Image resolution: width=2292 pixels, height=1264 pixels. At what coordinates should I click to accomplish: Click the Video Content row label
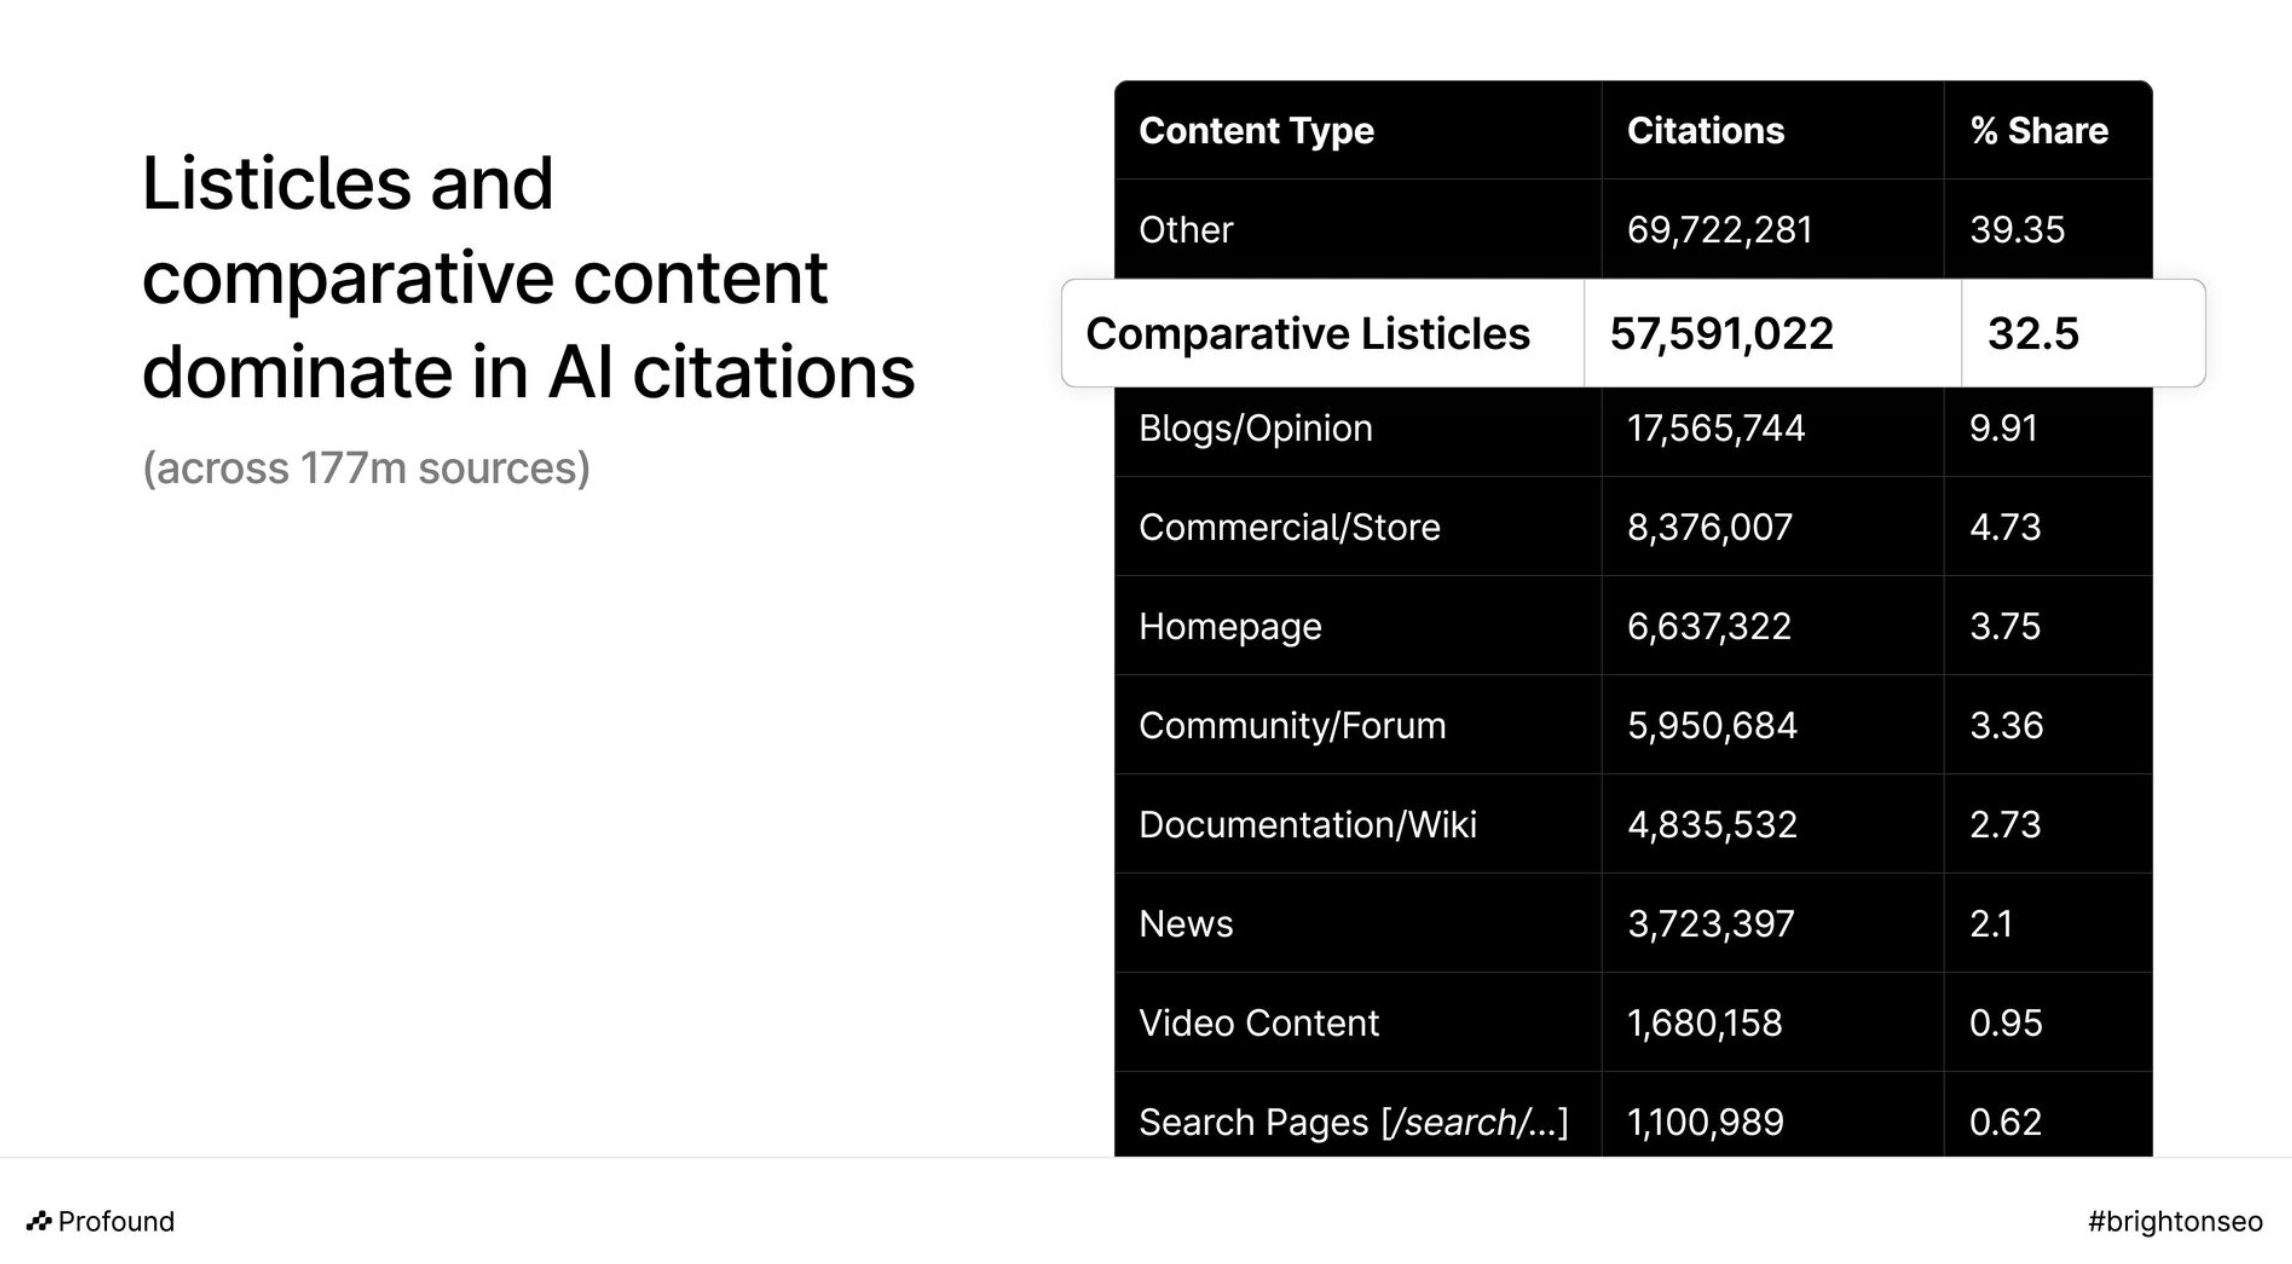tap(1258, 1022)
